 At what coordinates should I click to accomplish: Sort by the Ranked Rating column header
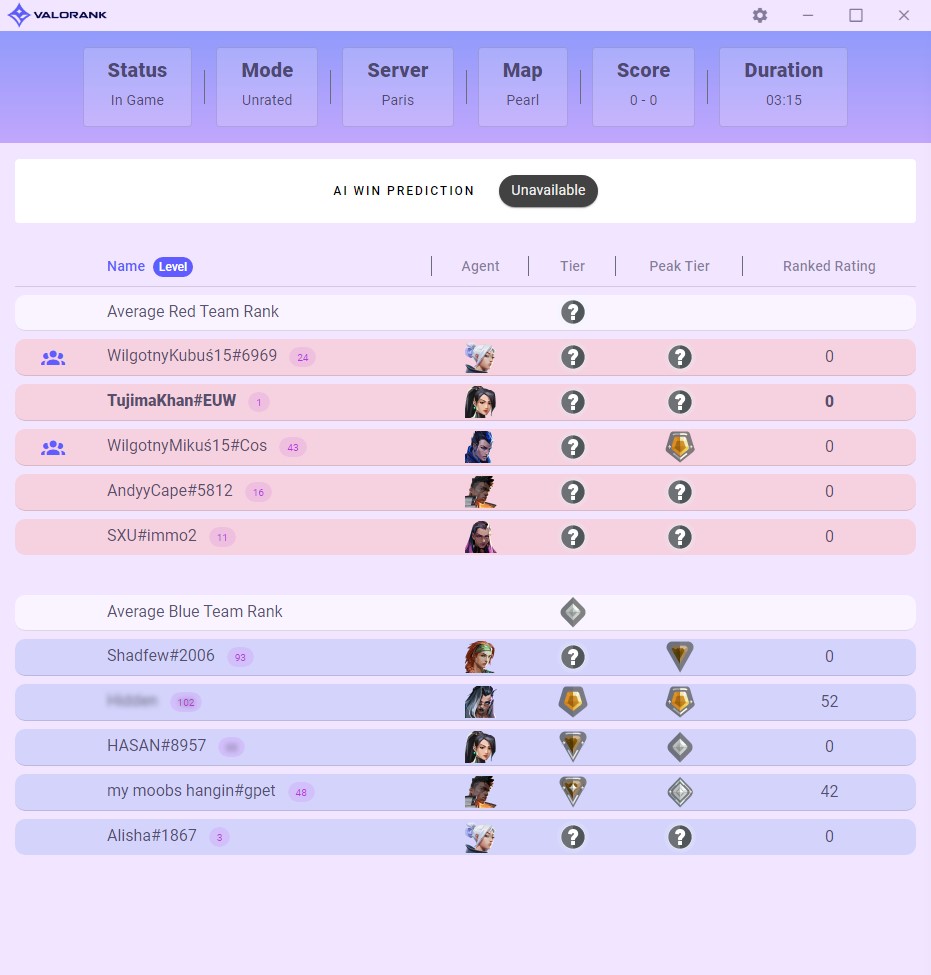pyautogui.click(x=828, y=266)
